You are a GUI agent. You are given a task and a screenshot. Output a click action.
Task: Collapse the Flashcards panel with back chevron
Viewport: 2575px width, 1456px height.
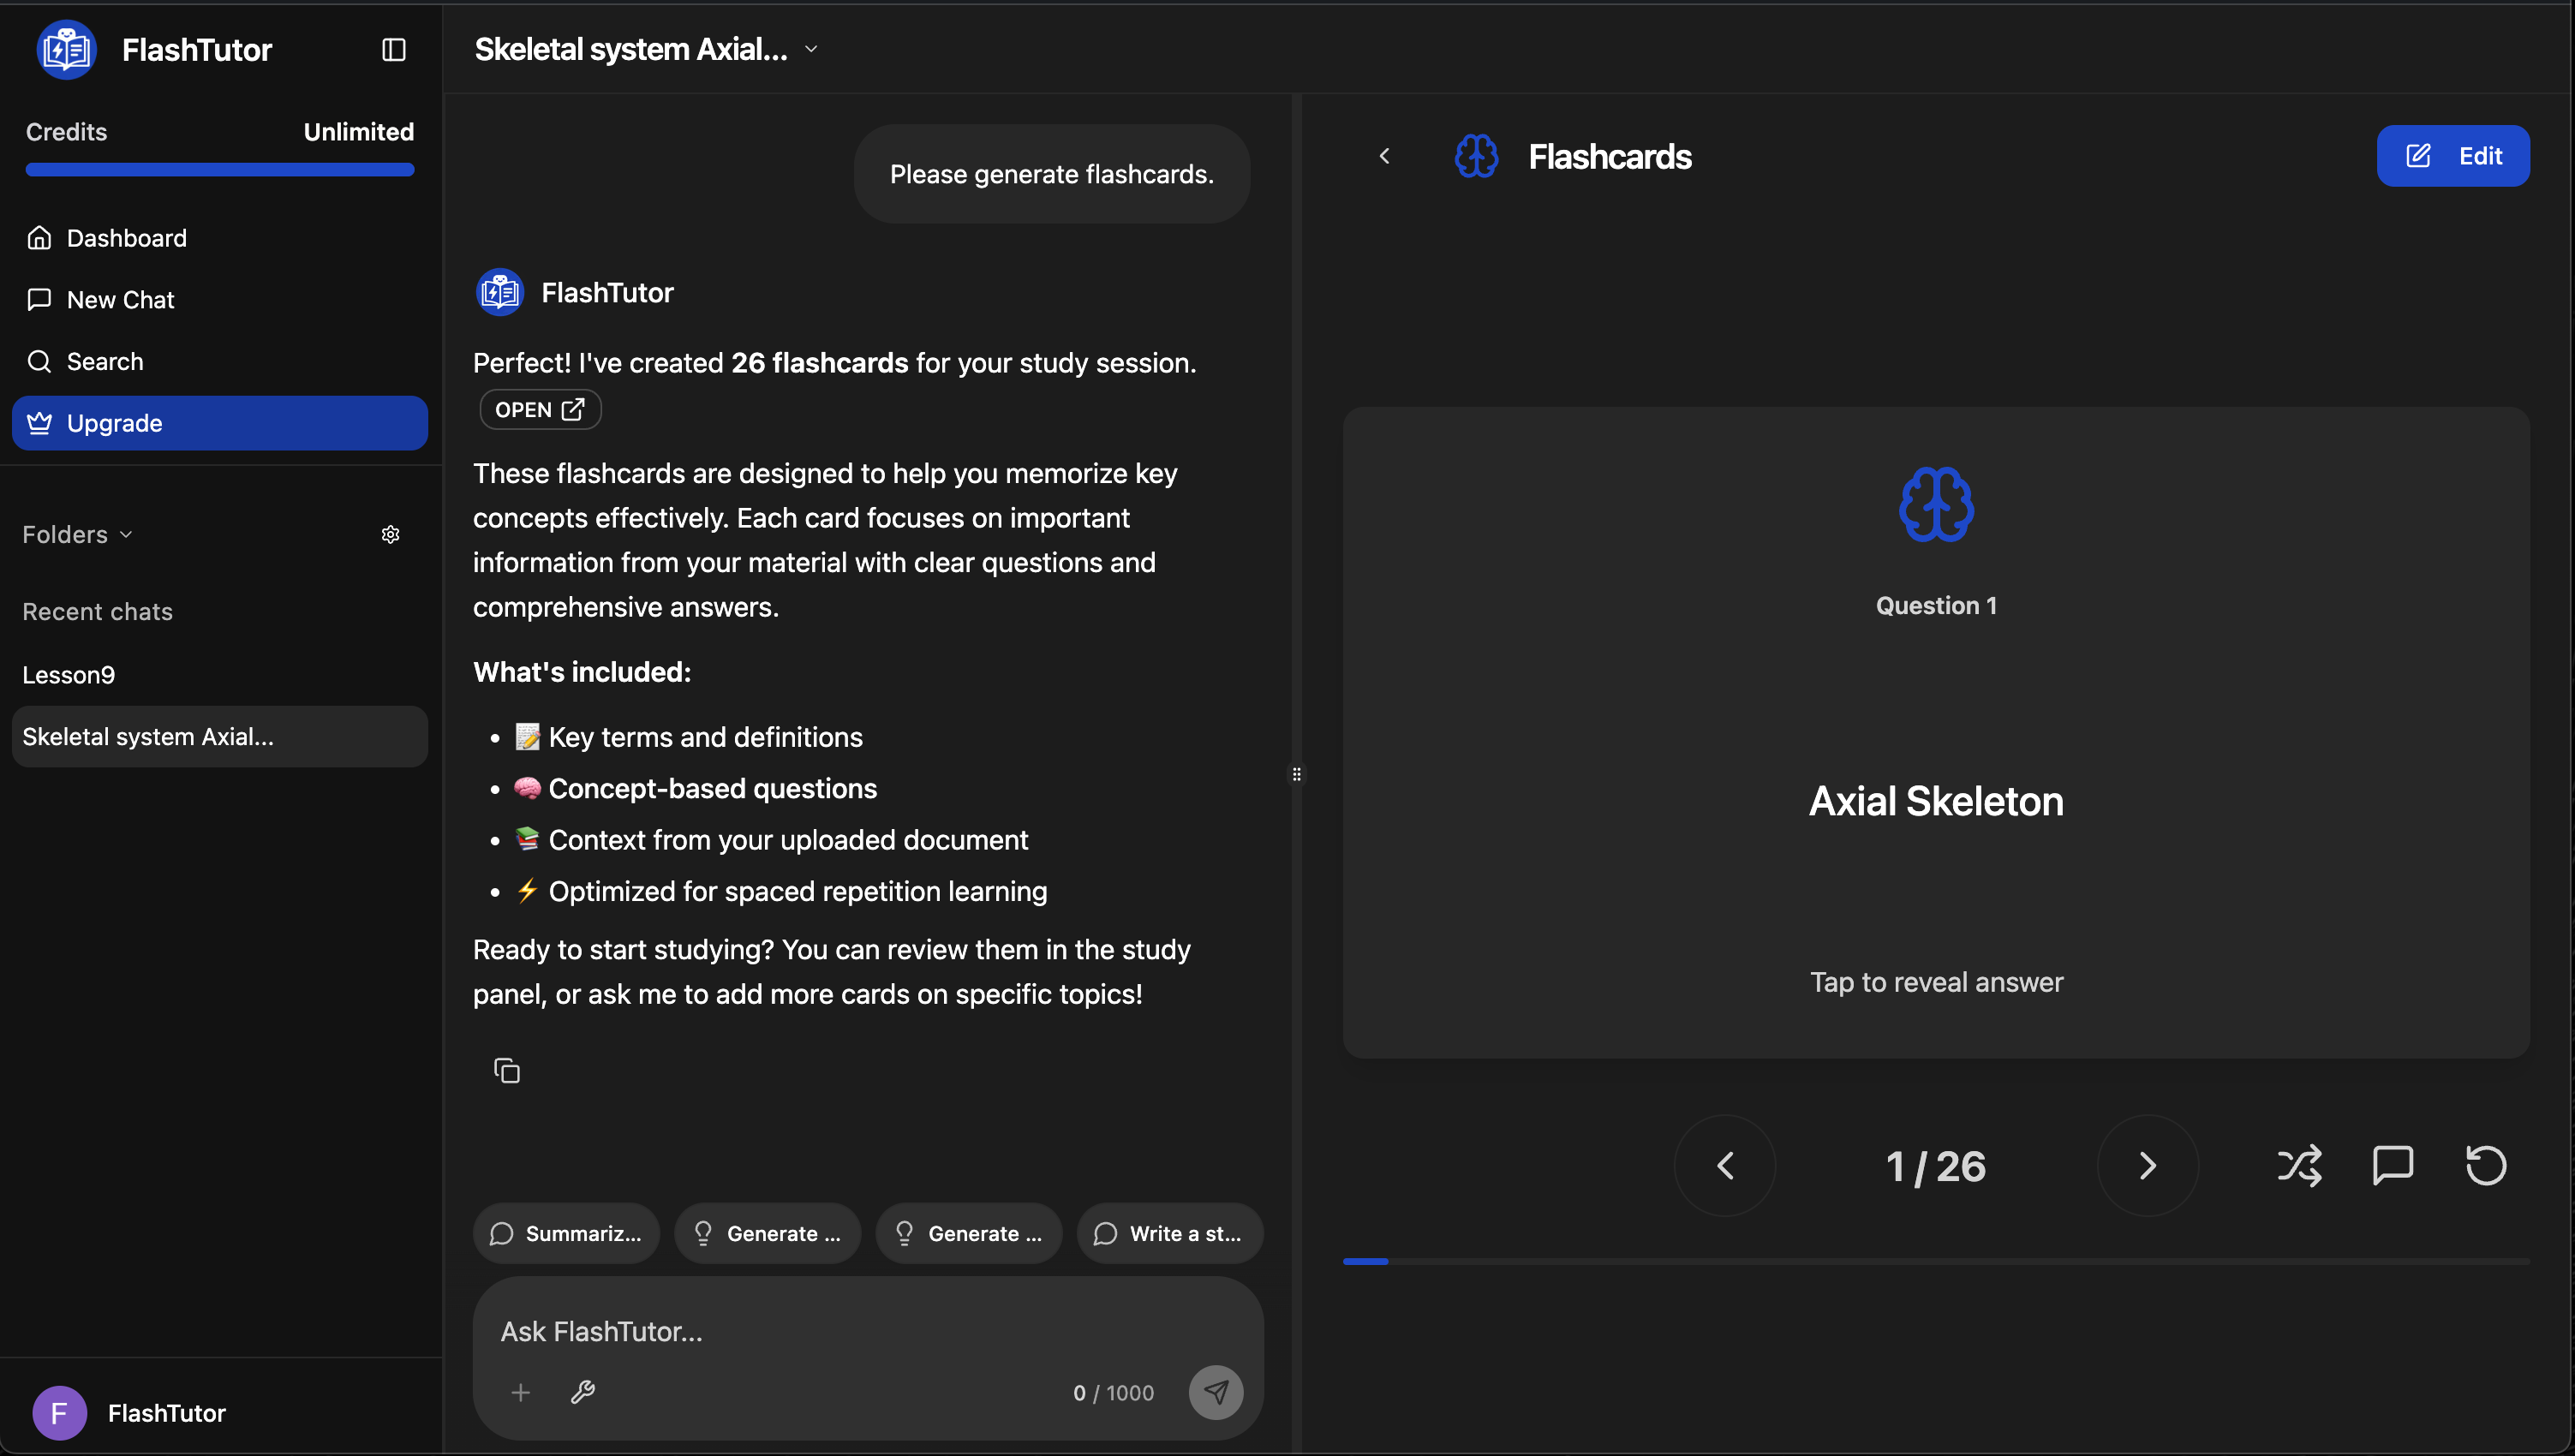1384,156
